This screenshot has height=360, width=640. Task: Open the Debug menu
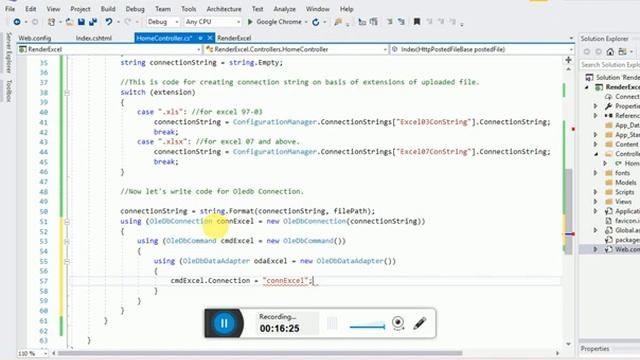coord(135,9)
